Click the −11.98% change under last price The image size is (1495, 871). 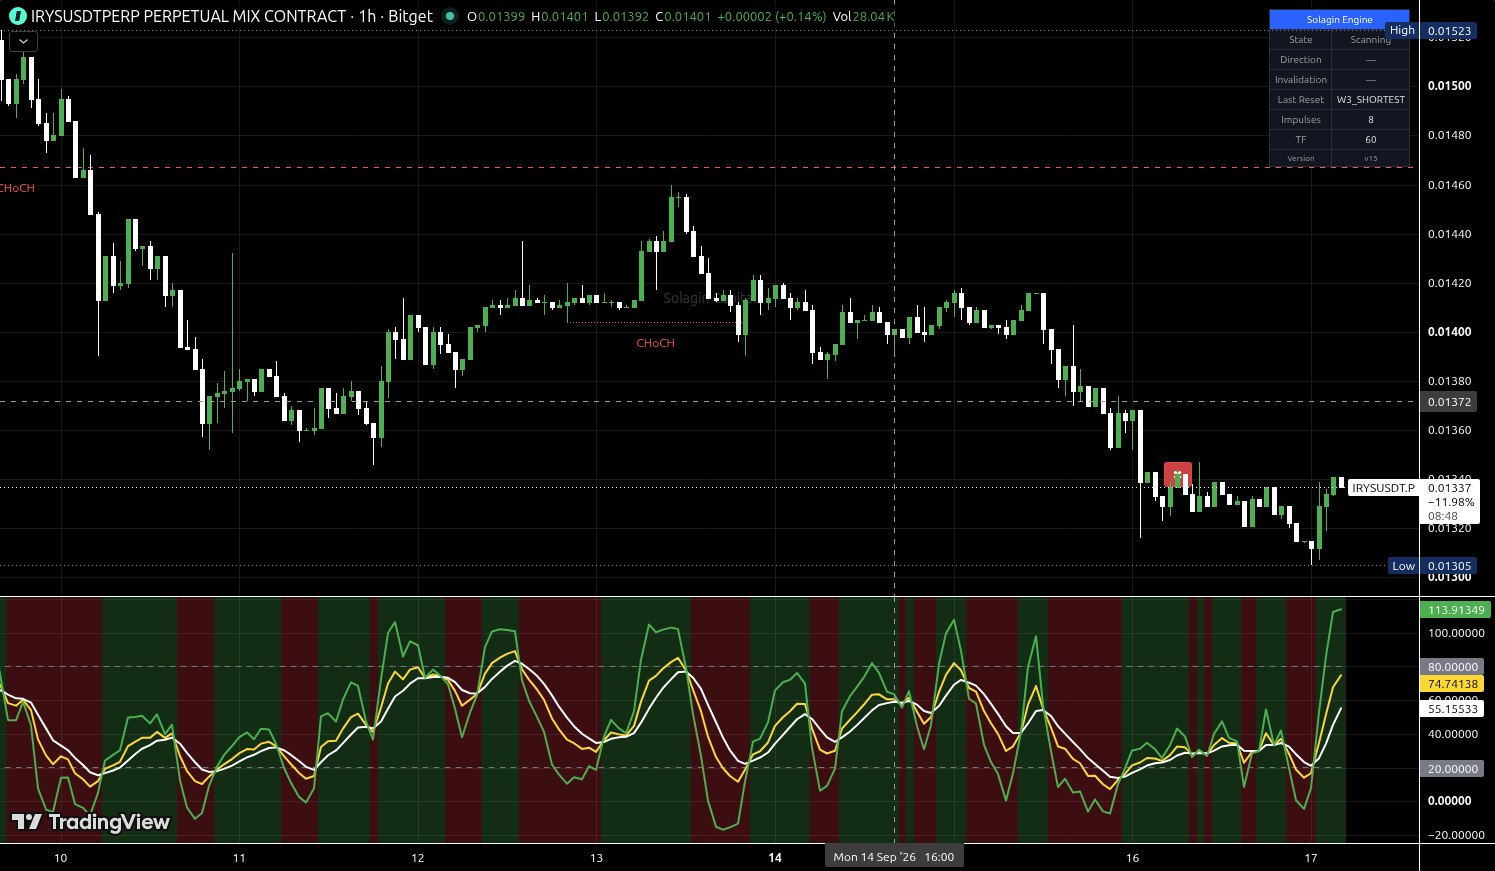click(x=1451, y=502)
